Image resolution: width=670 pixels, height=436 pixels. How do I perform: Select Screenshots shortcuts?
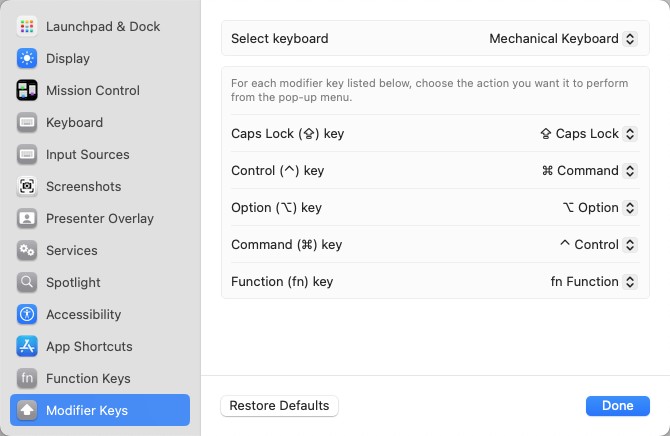pos(100,186)
